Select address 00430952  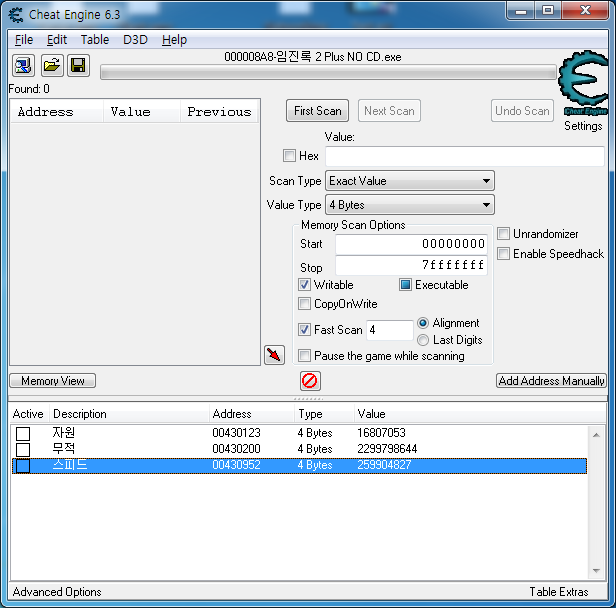click(x=236, y=465)
